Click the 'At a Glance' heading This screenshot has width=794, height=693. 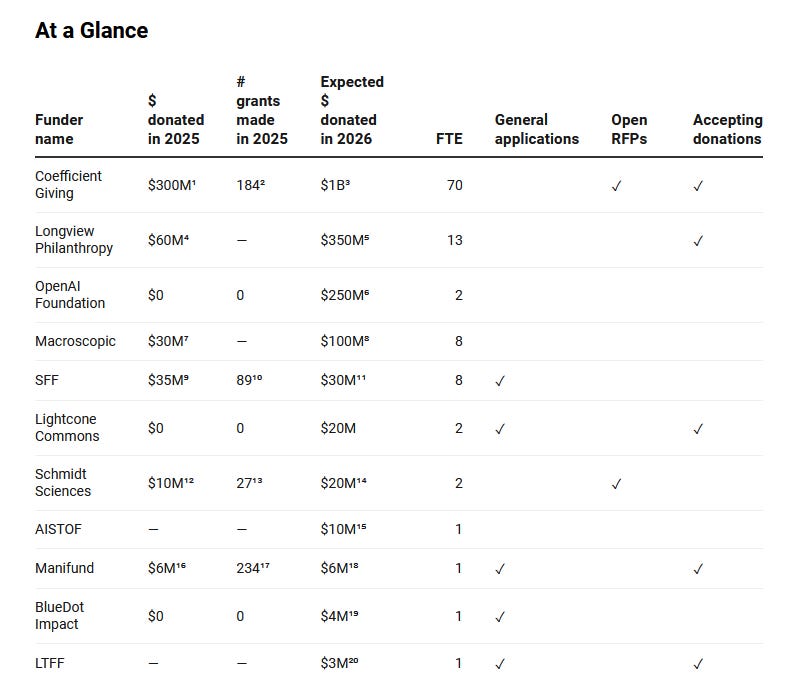[92, 30]
